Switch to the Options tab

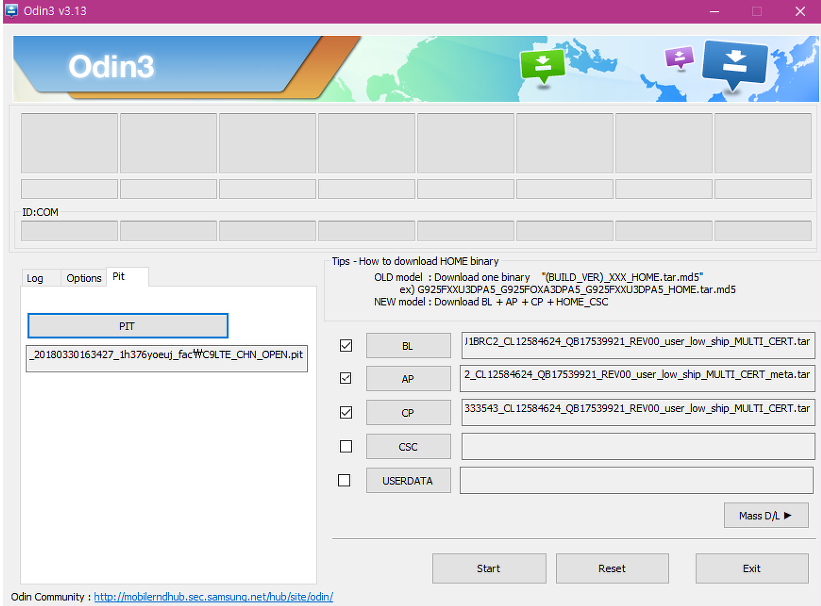point(84,278)
